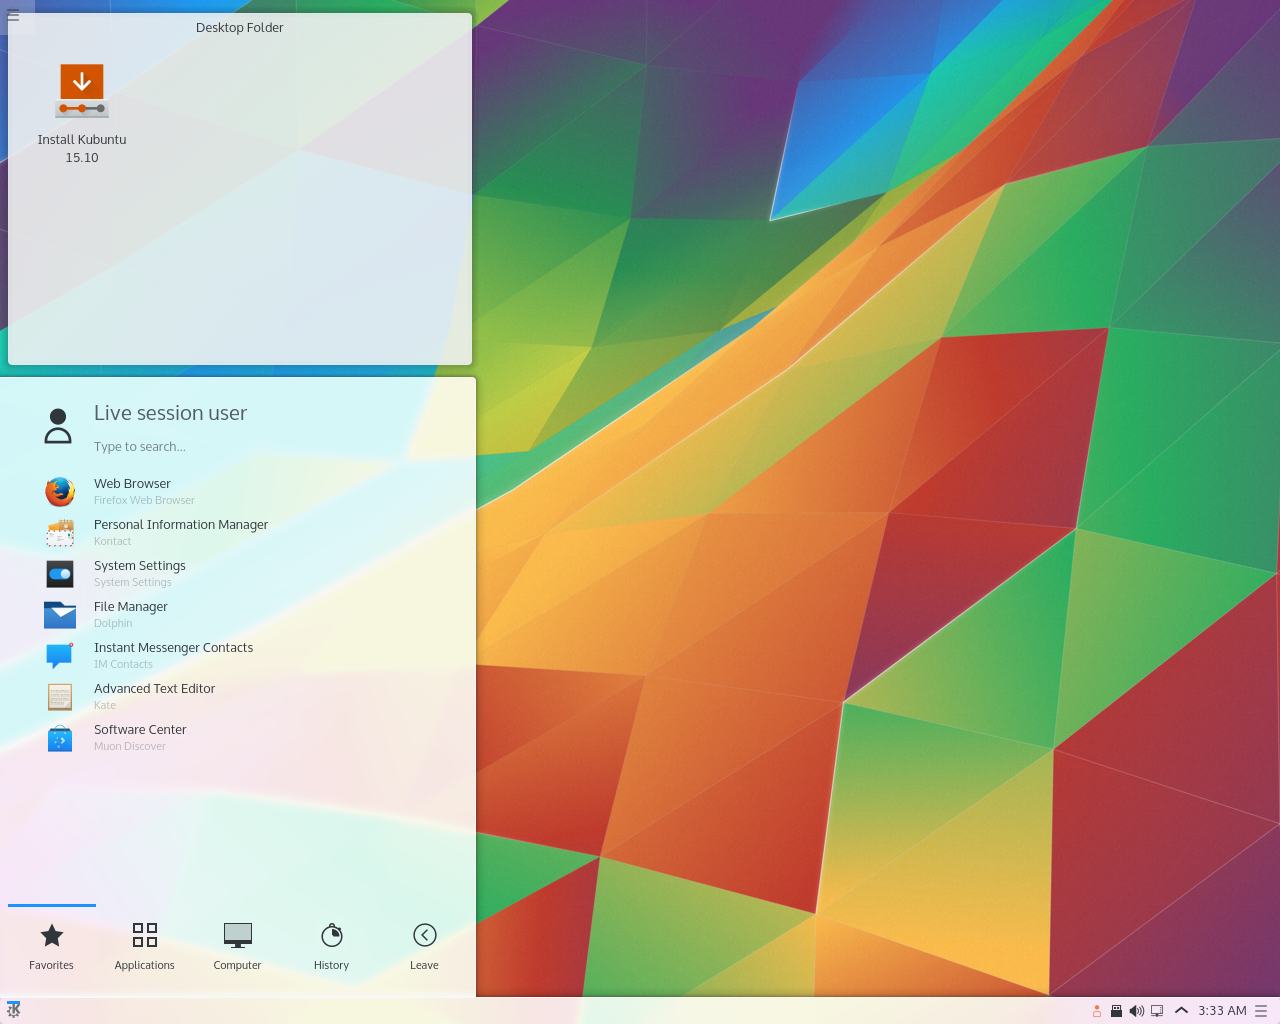Viewport: 1280px width, 1024px height.
Task: Open the Desktop Folder widget hamburger menu
Action: [13, 16]
